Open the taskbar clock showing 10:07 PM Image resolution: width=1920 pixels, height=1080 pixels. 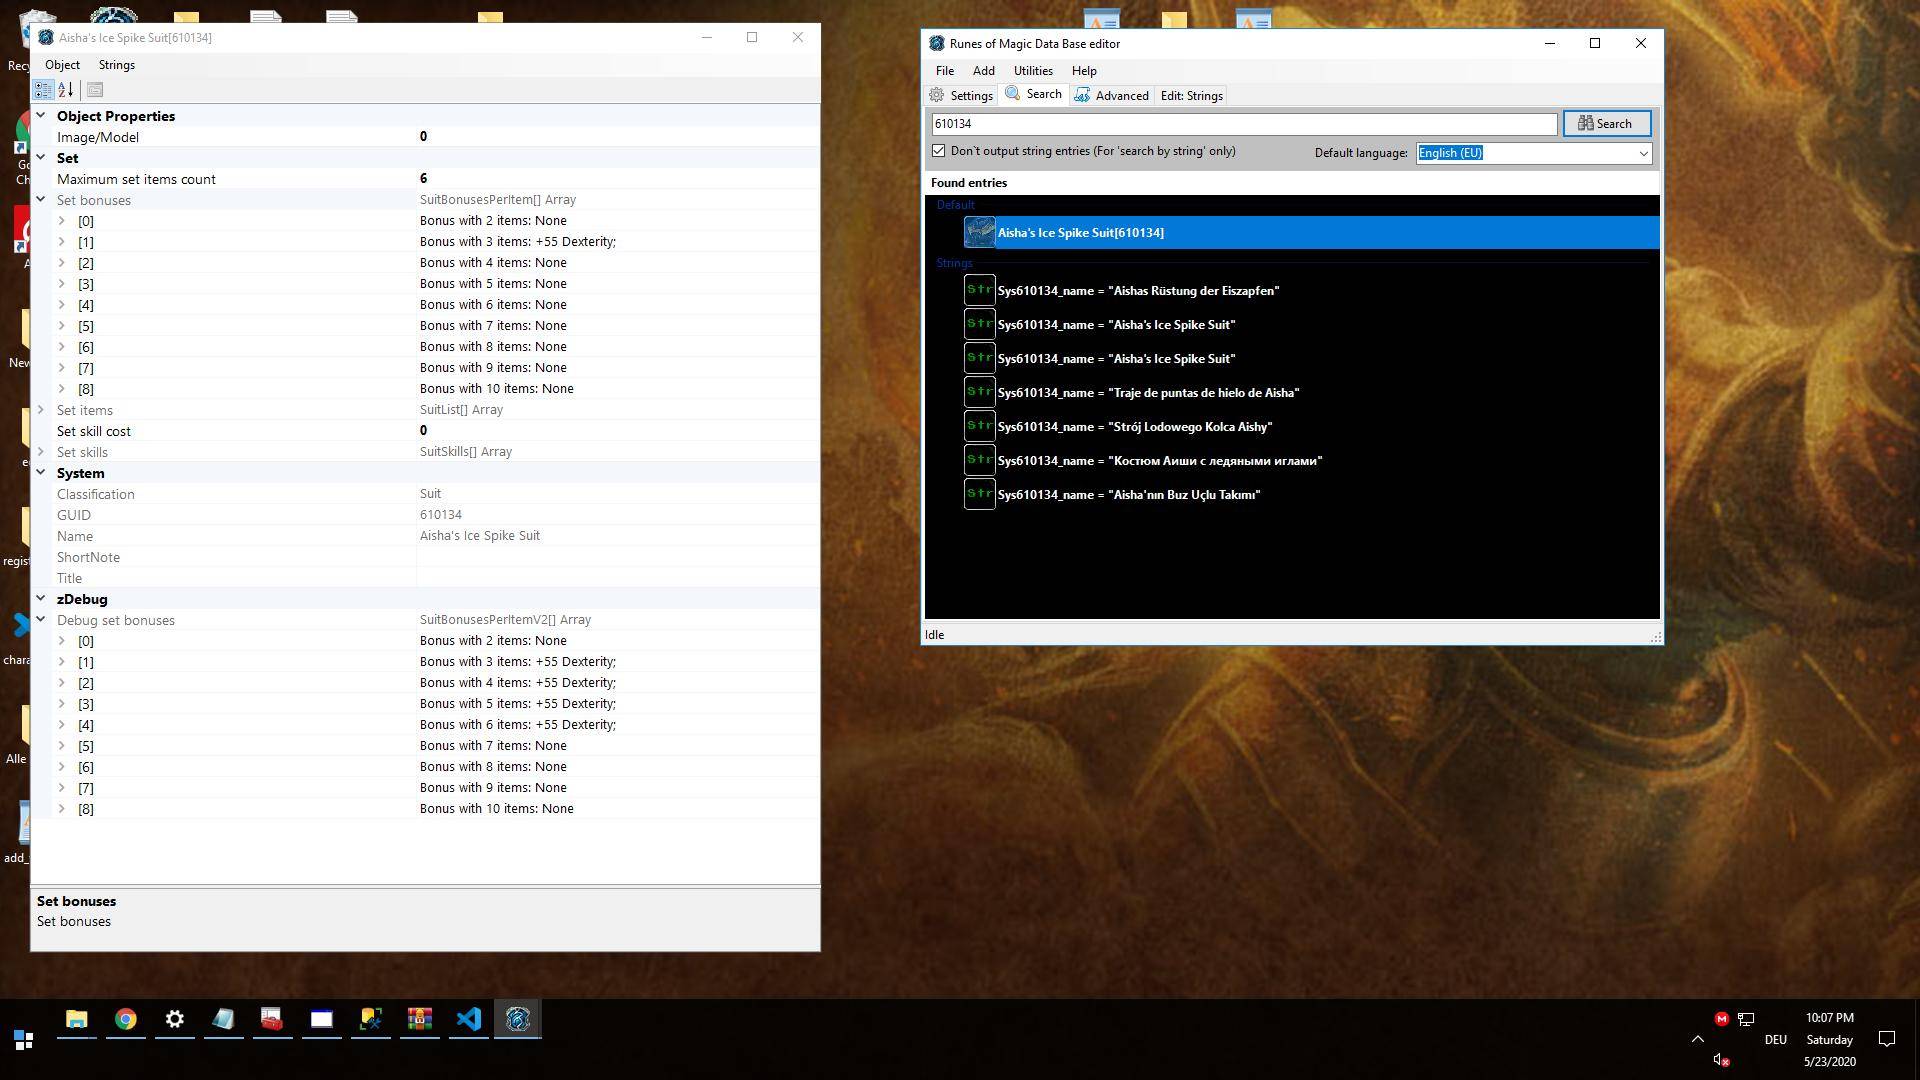pyautogui.click(x=1830, y=1040)
